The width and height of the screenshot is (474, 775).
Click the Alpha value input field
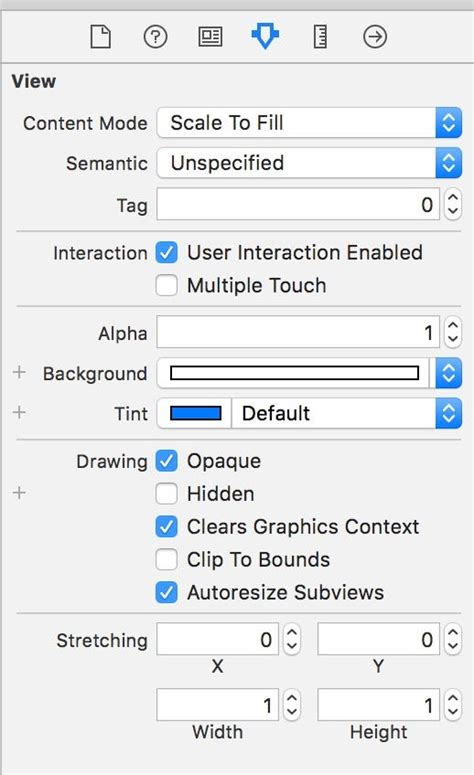click(x=298, y=332)
